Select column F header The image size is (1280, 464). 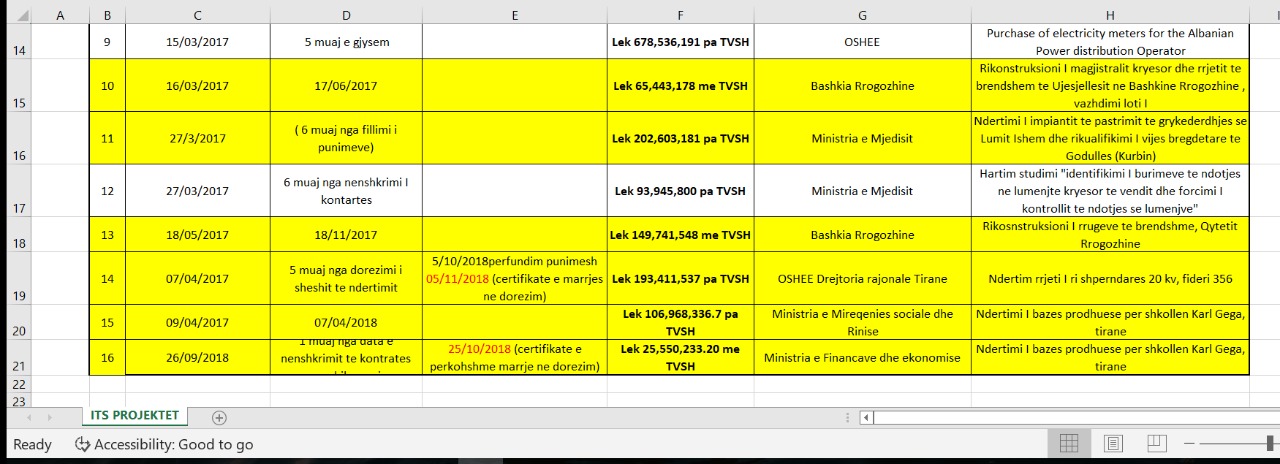[x=680, y=15]
